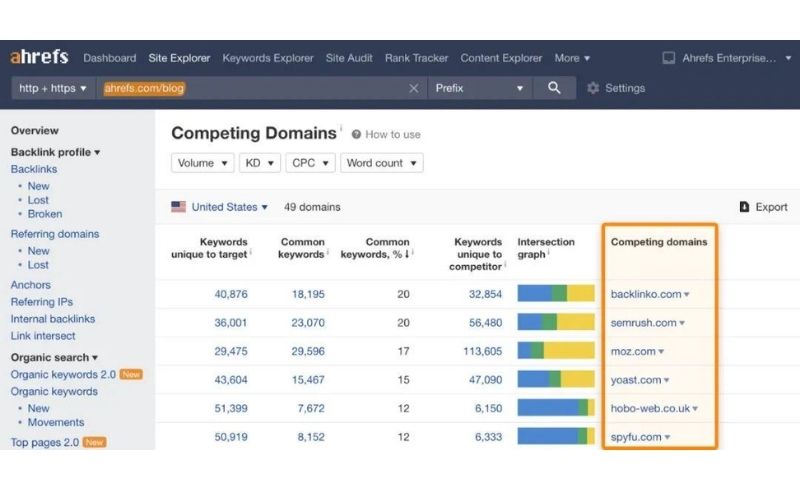Open Internal backlinks in sidebar
Viewport: 800px width, 500px height.
click(53, 318)
